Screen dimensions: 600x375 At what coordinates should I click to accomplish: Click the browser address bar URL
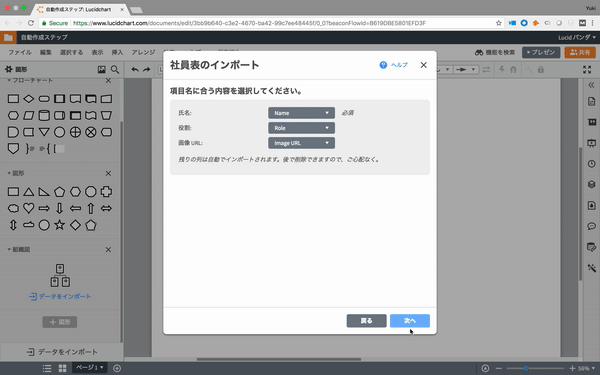coord(249,23)
